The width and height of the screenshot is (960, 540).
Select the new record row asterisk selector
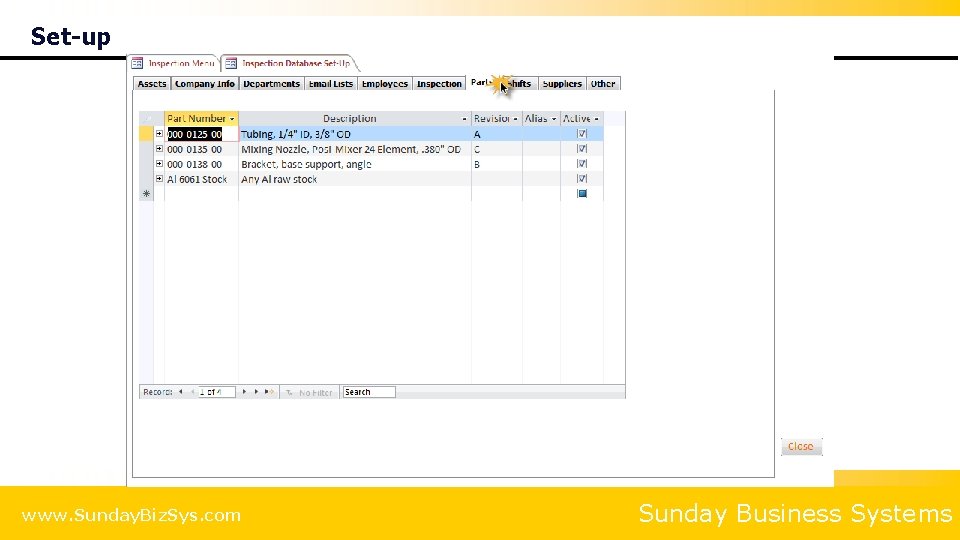(146, 193)
